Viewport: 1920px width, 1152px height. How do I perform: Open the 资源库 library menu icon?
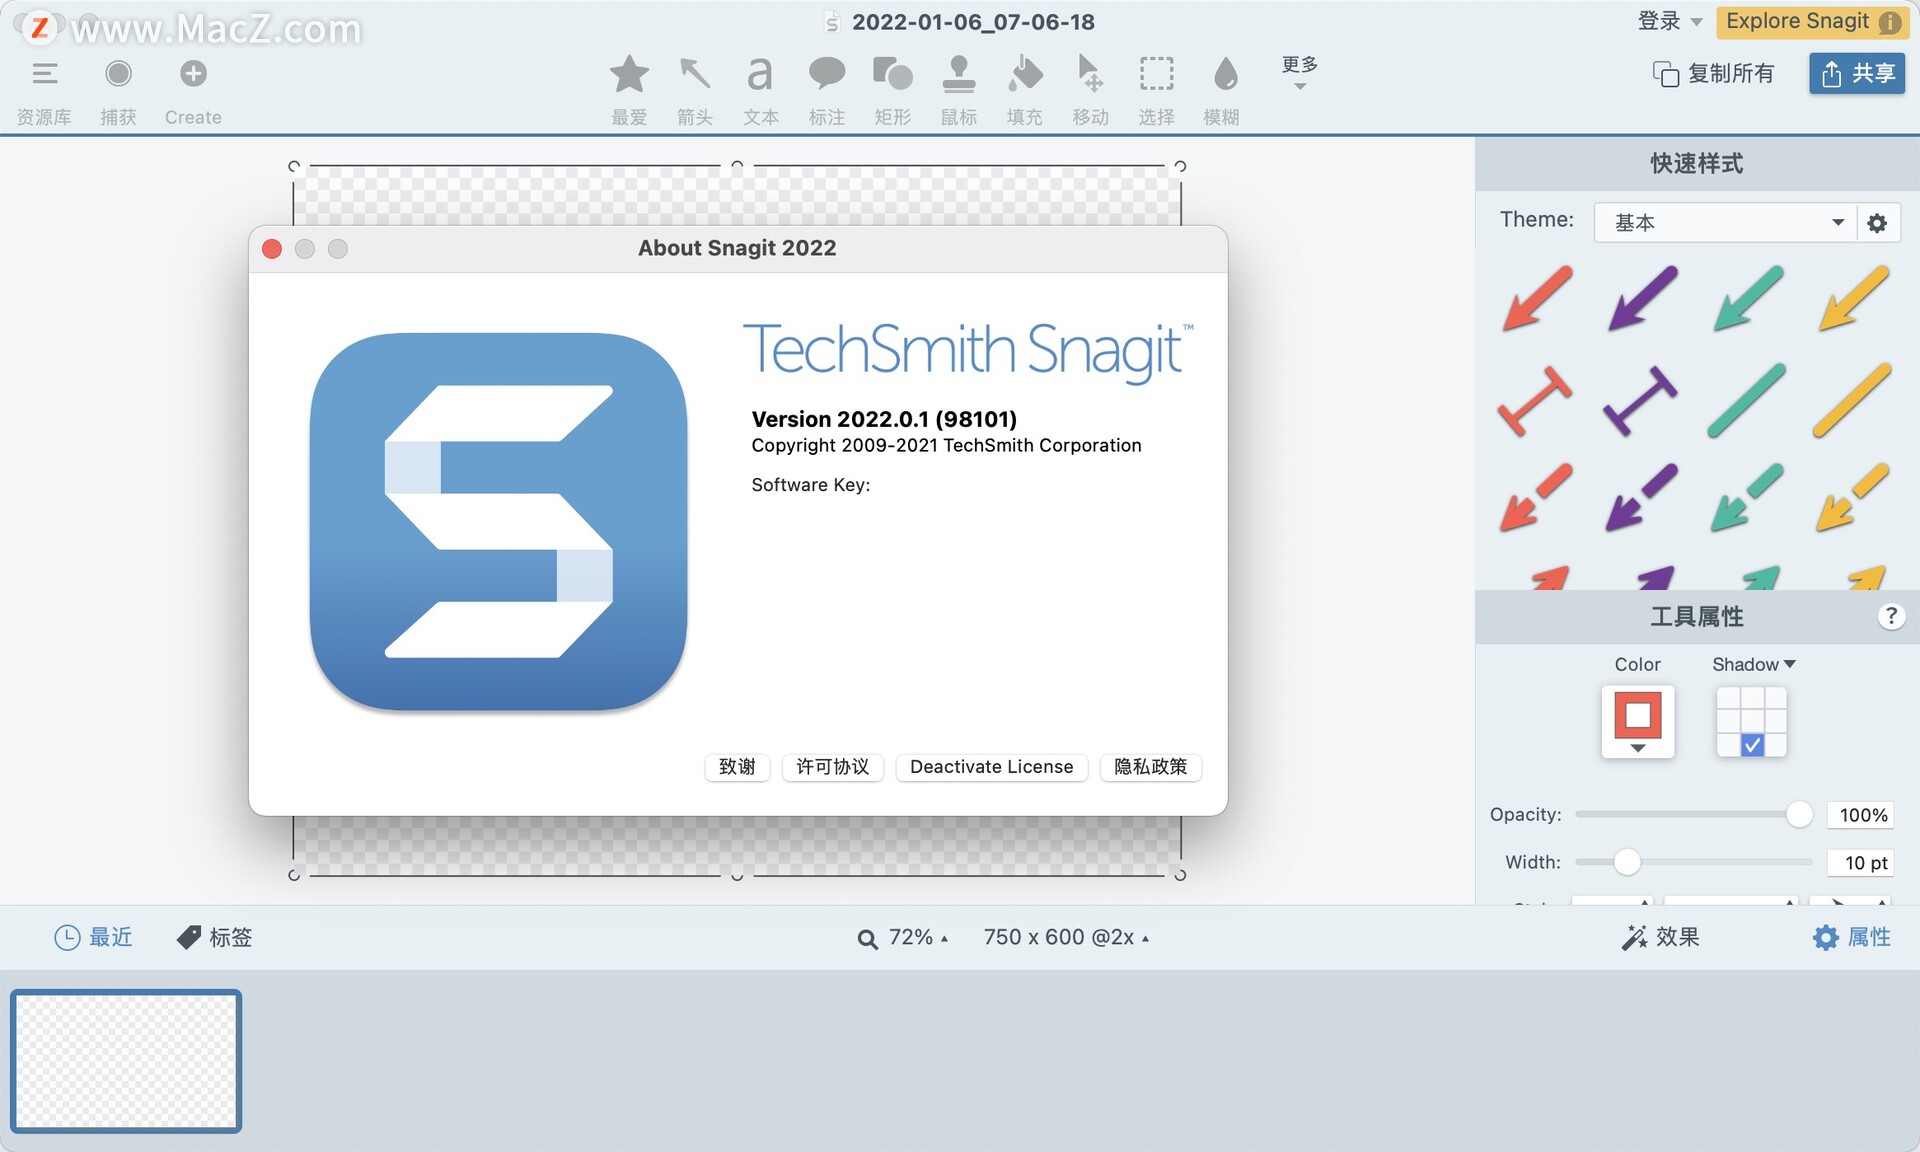coord(44,74)
